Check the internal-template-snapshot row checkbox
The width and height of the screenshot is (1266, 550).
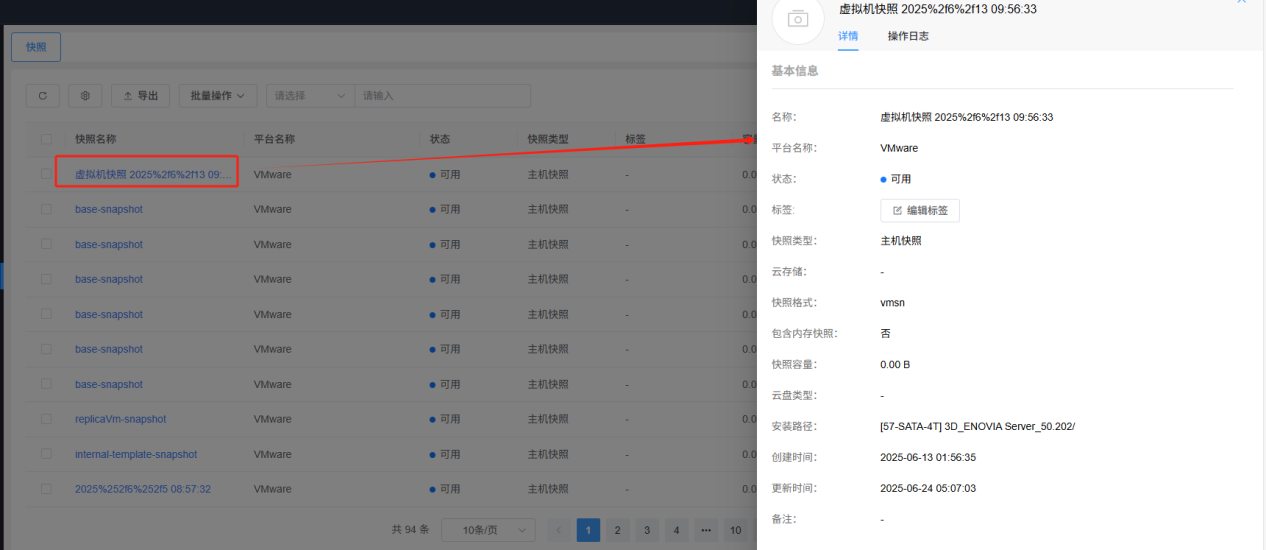[46, 454]
